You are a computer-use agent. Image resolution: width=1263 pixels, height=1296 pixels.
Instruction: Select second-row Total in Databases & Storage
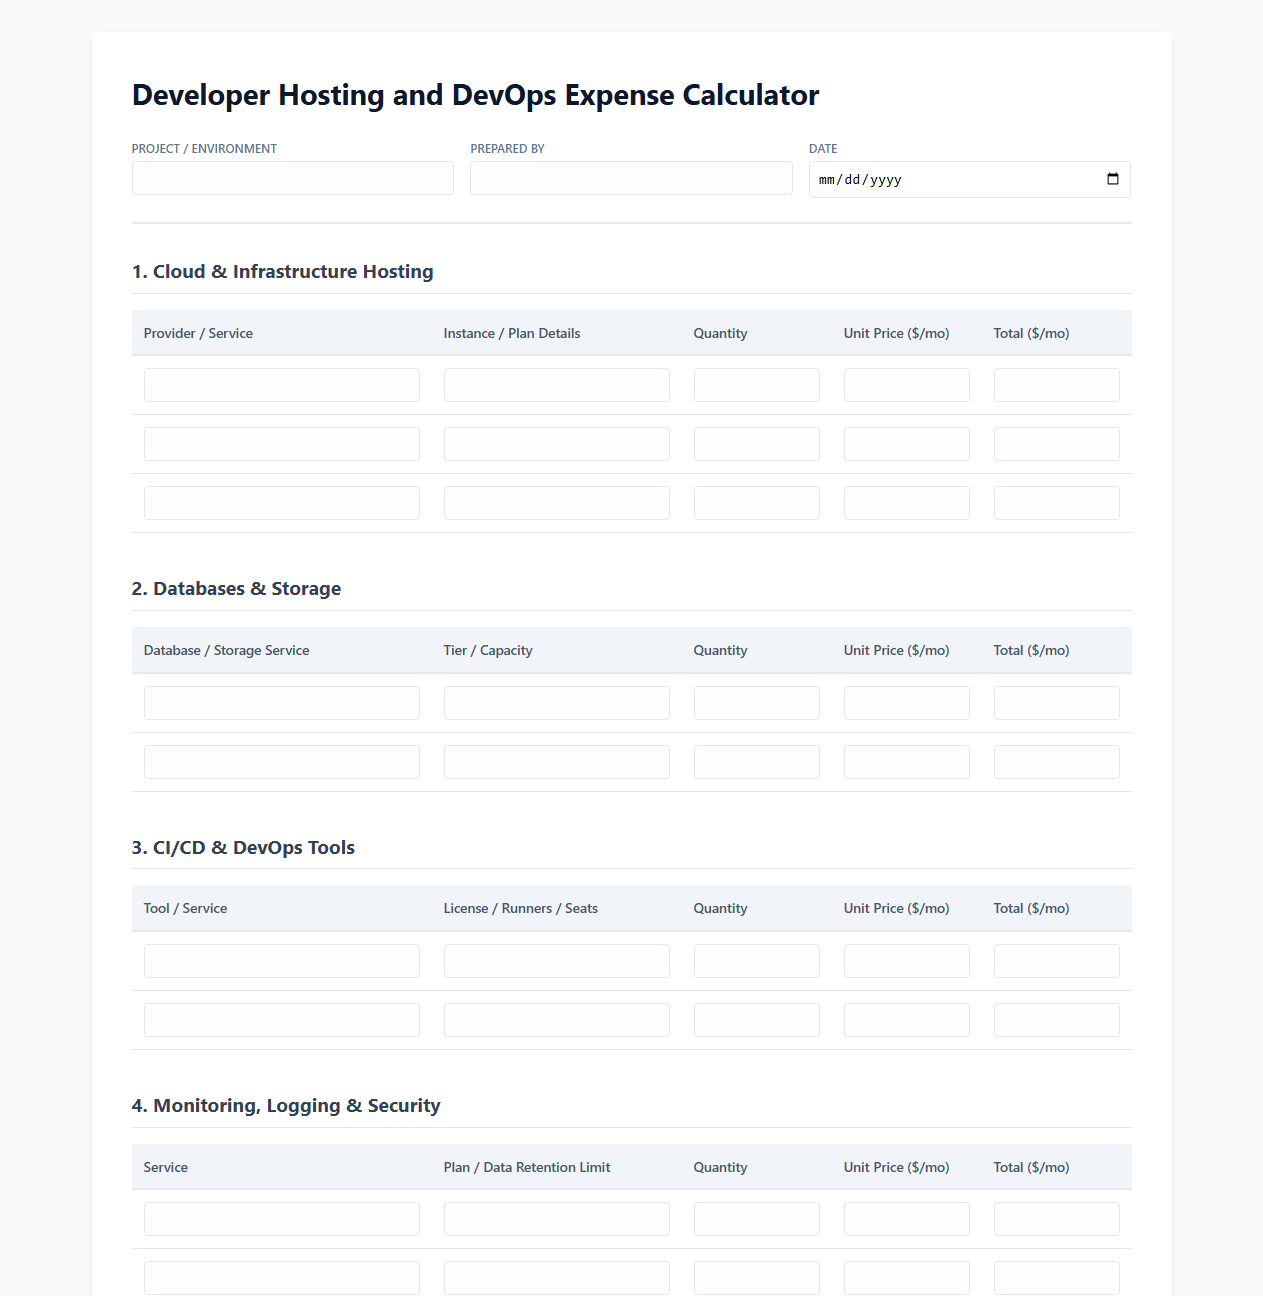(x=1057, y=762)
